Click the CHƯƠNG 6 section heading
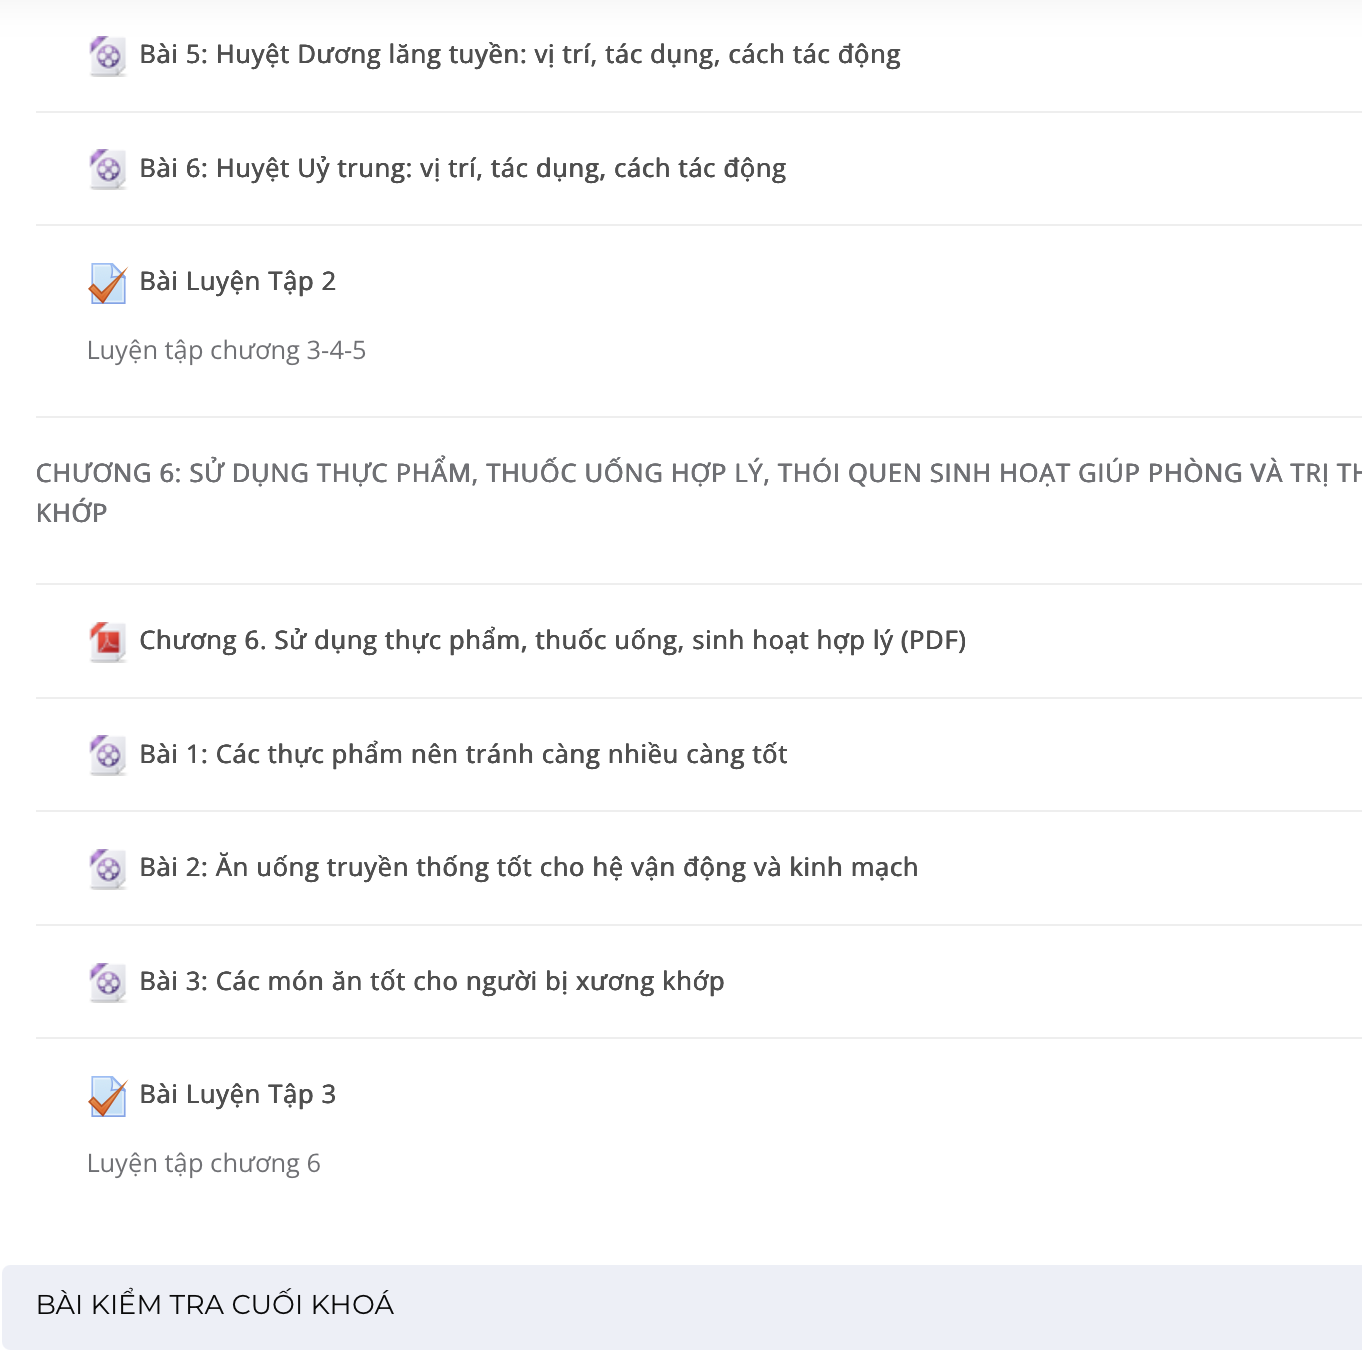Image resolution: width=1362 pixels, height=1350 pixels. (698, 492)
